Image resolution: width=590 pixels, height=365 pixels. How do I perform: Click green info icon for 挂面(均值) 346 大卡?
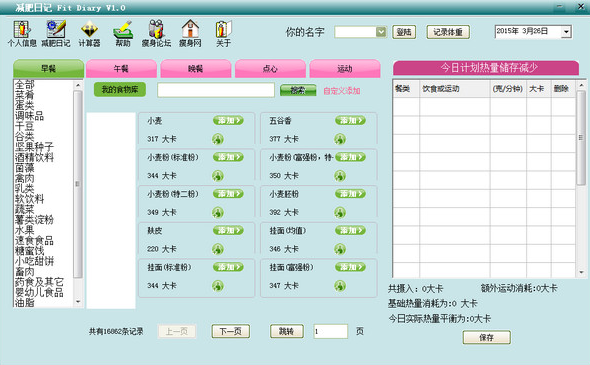click(340, 249)
